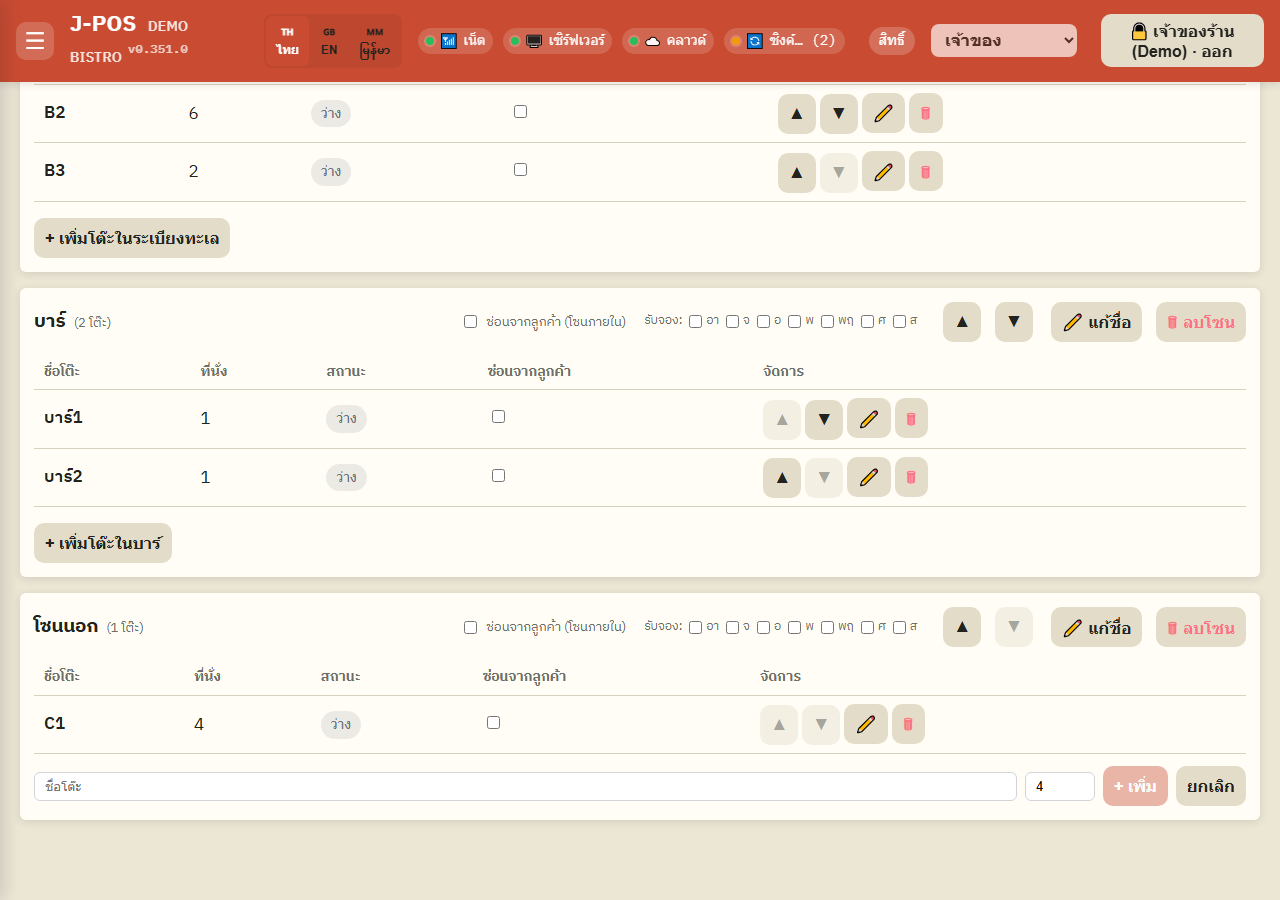Click เพิ่มโต๊ะในบาร์ add-table button
This screenshot has height=900, width=1280.
tap(103, 543)
